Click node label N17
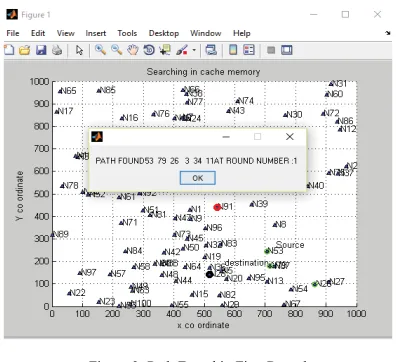 tap(66, 111)
